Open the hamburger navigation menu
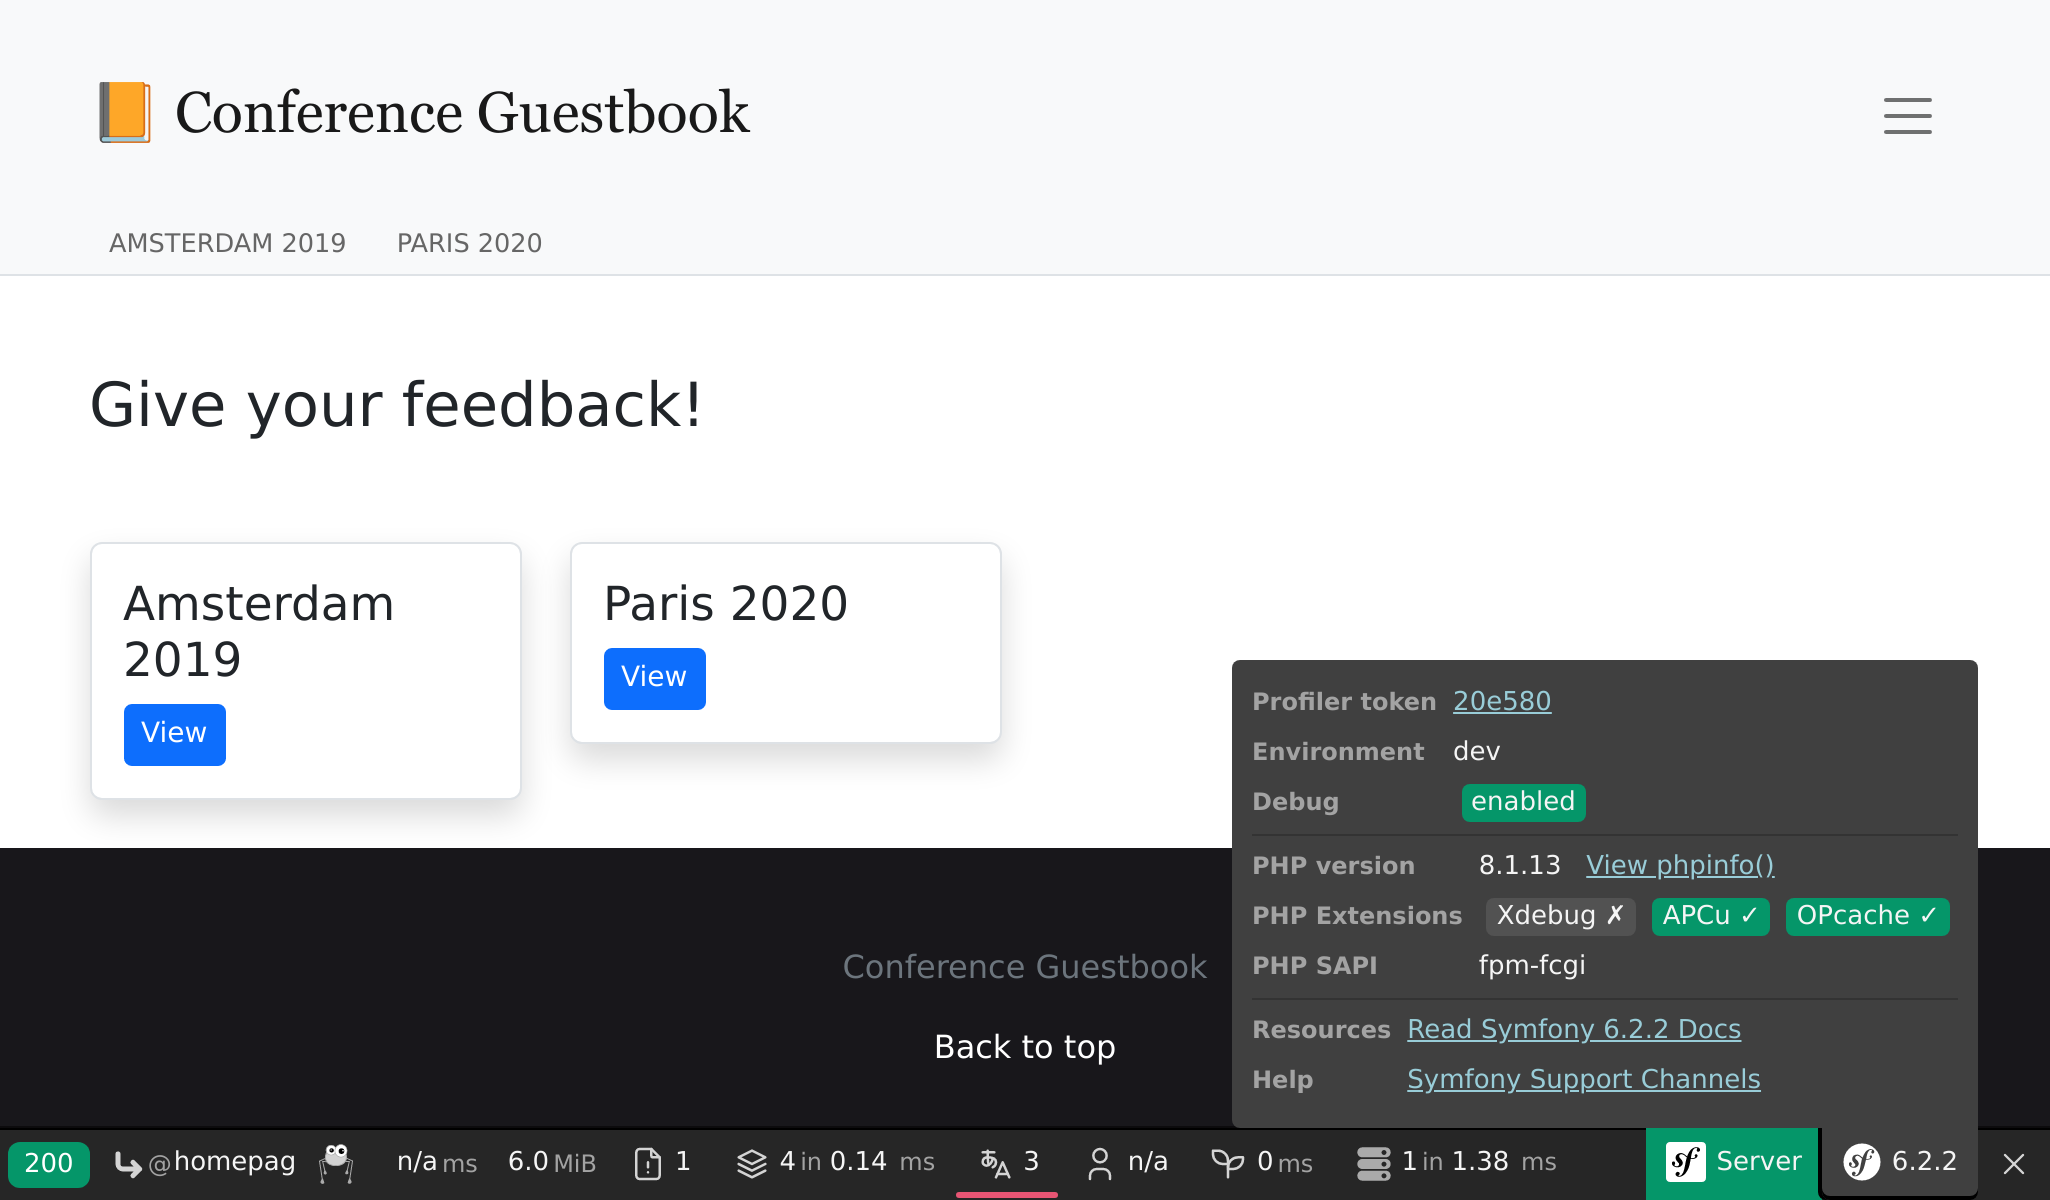 tap(1907, 115)
